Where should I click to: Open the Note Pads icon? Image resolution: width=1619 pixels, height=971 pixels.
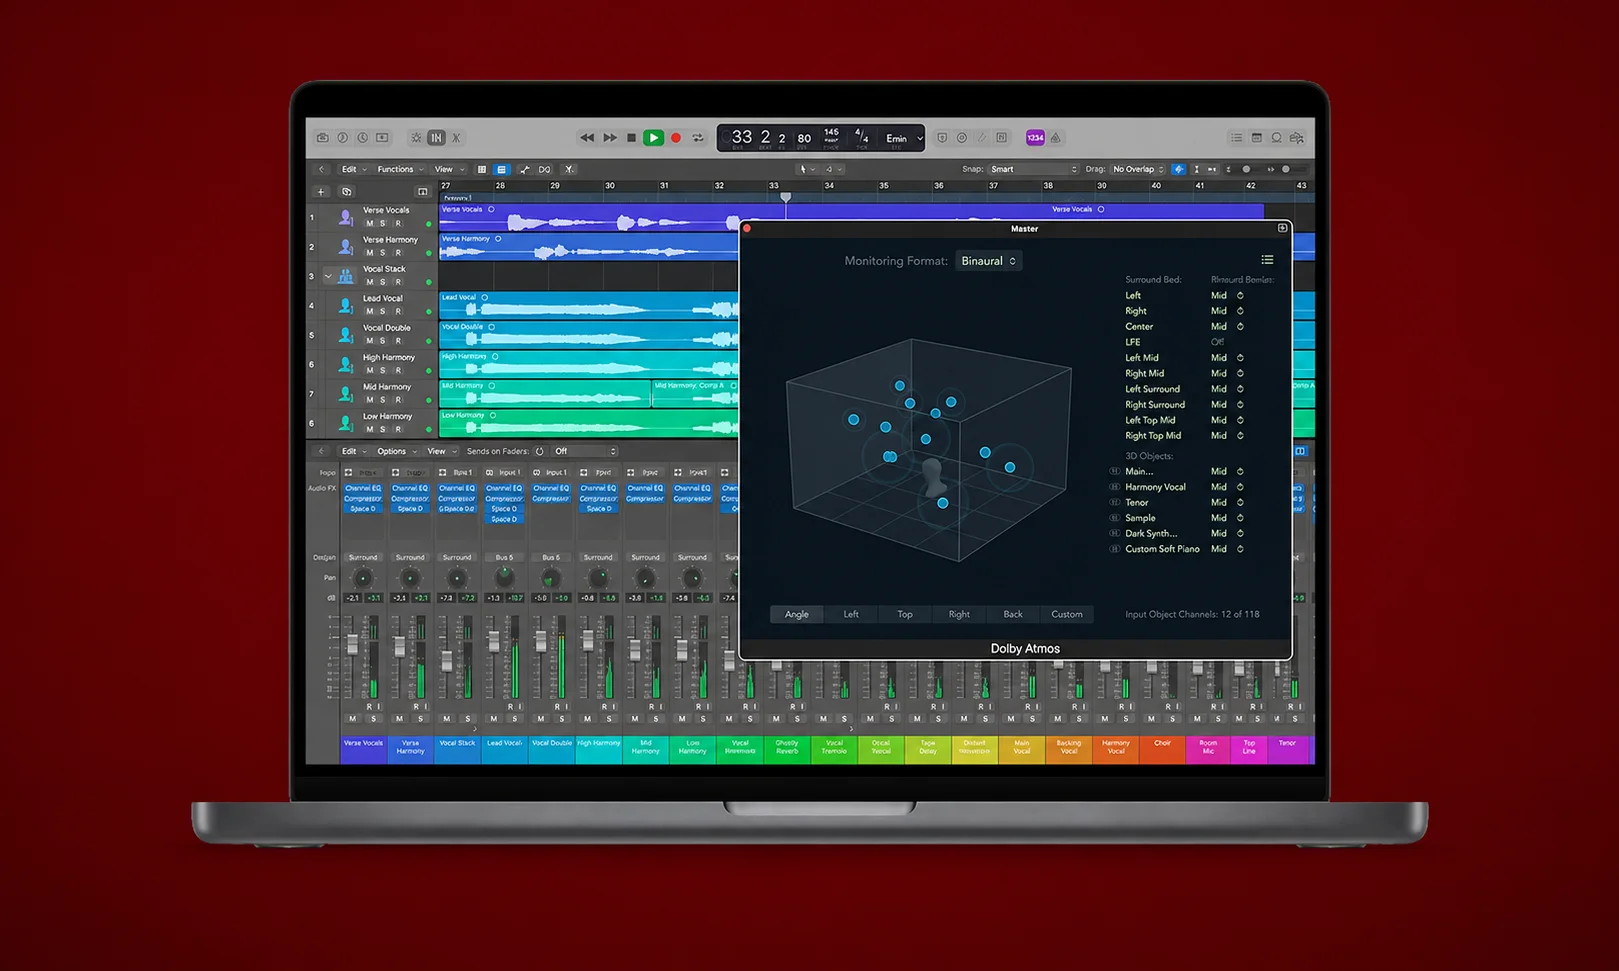[1257, 138]
